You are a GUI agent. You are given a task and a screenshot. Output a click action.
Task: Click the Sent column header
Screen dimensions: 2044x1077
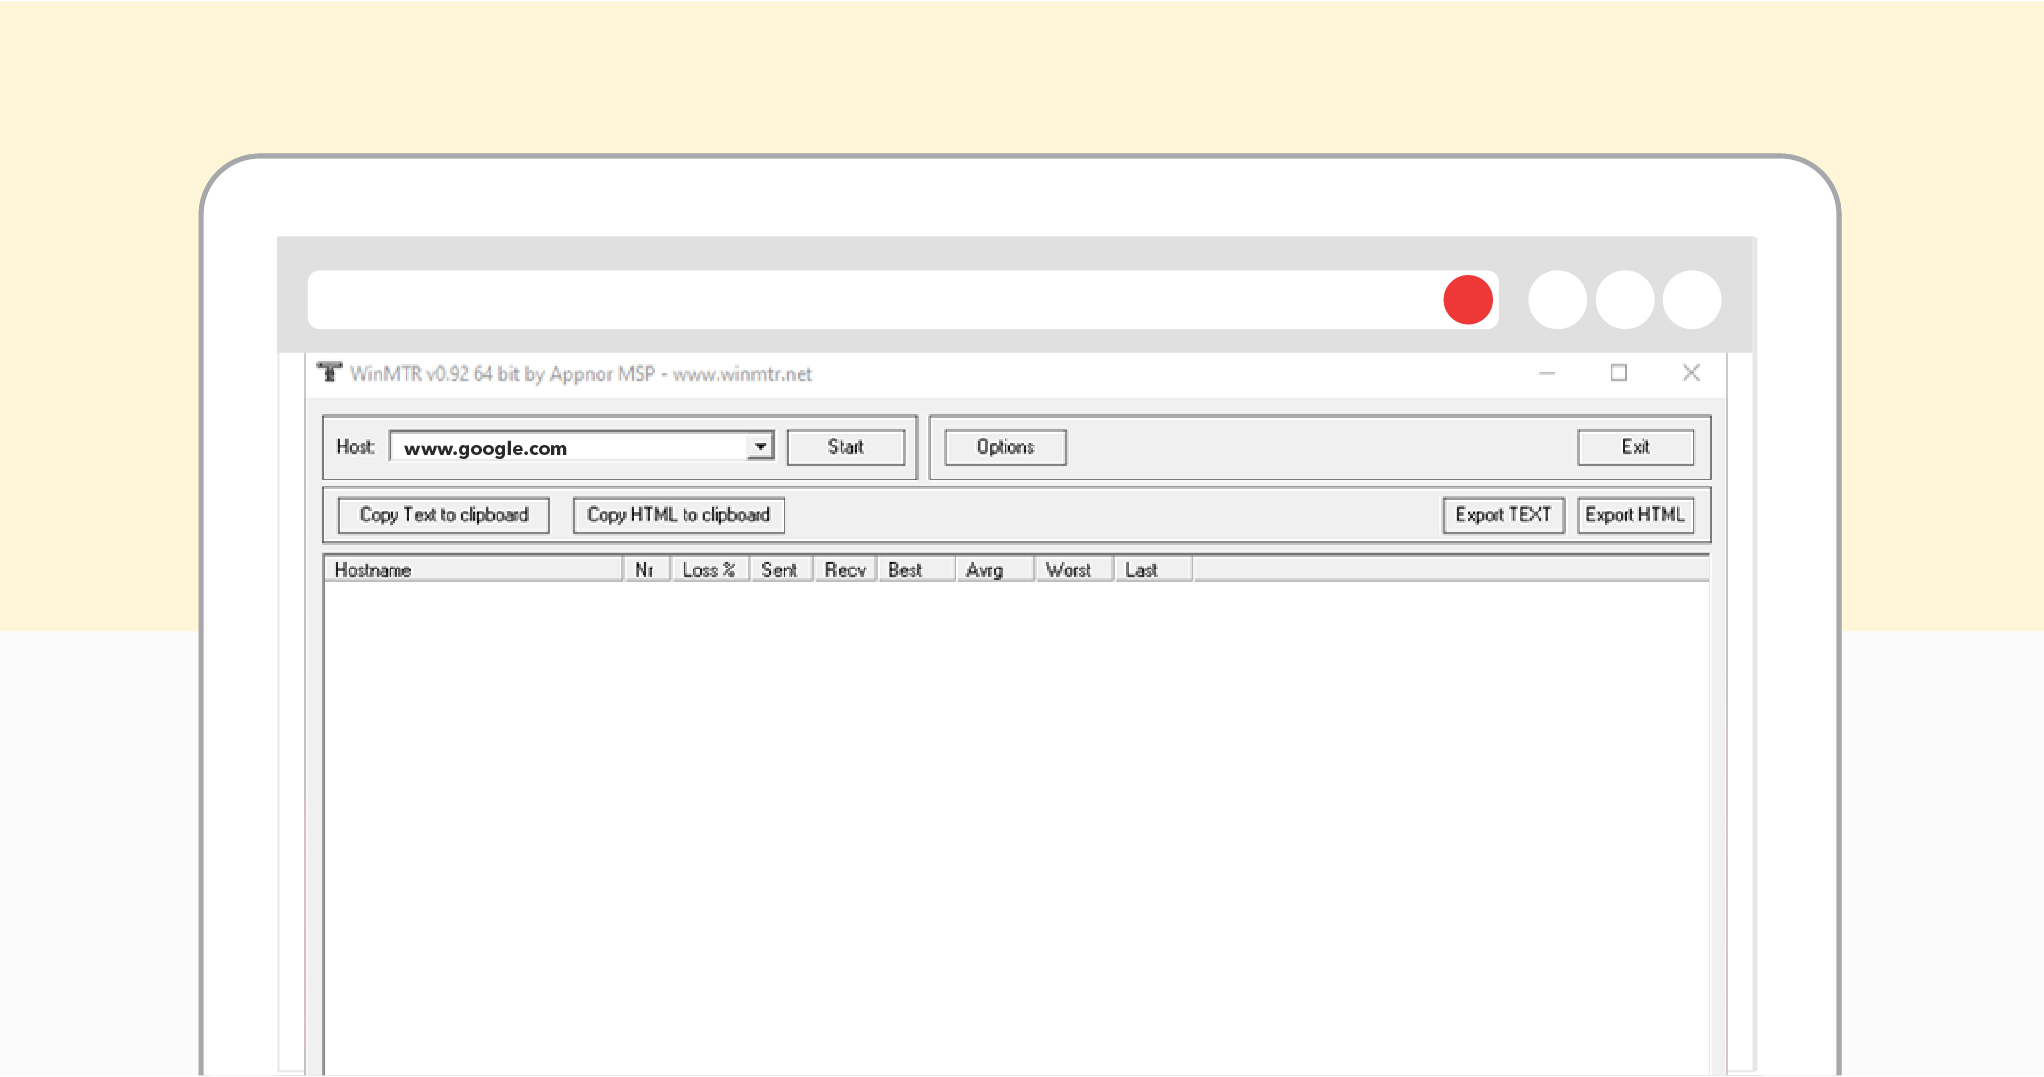point(780,569)
